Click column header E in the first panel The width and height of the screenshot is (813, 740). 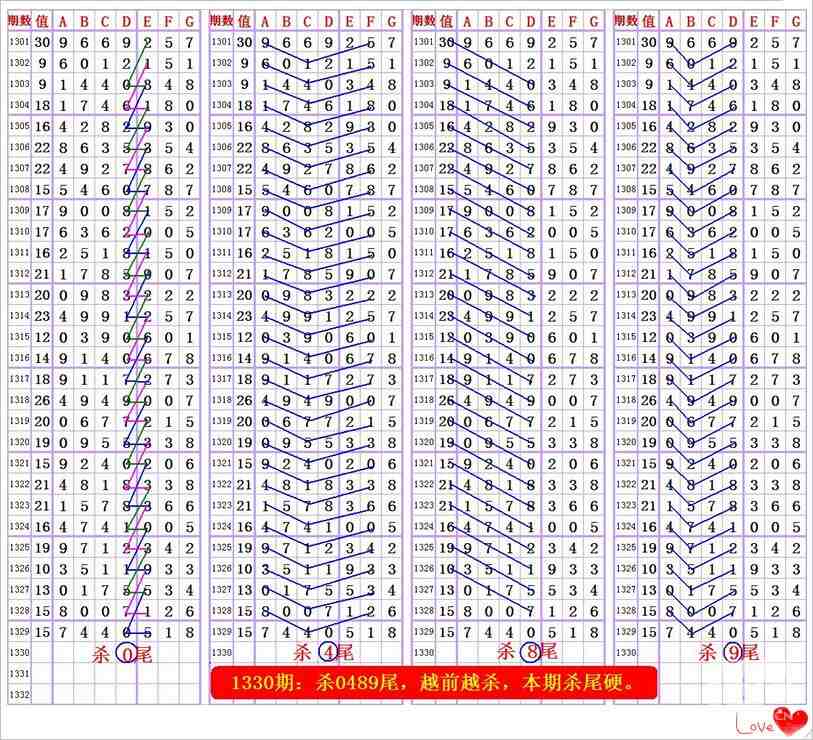147,20
